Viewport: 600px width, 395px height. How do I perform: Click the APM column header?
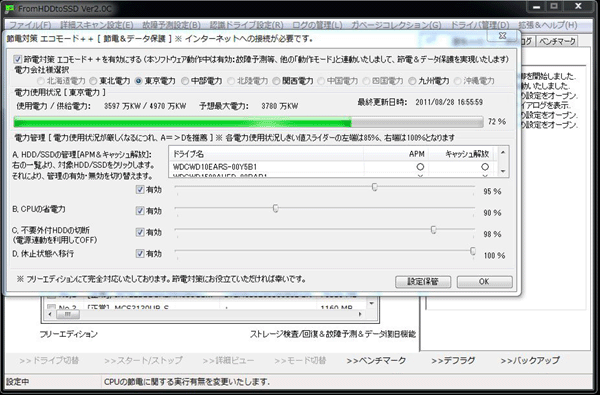click(x=396, y=154)
